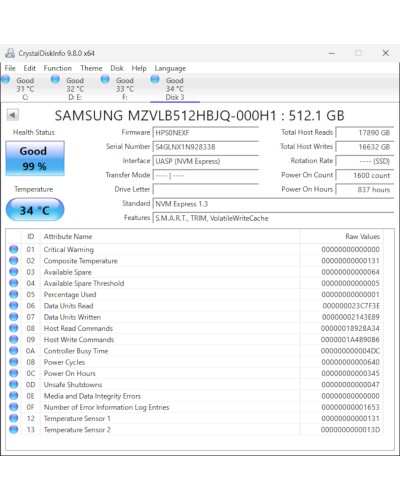
Task: Click the status icon for Unsafe Shutdowns
Action: point(14,384)
